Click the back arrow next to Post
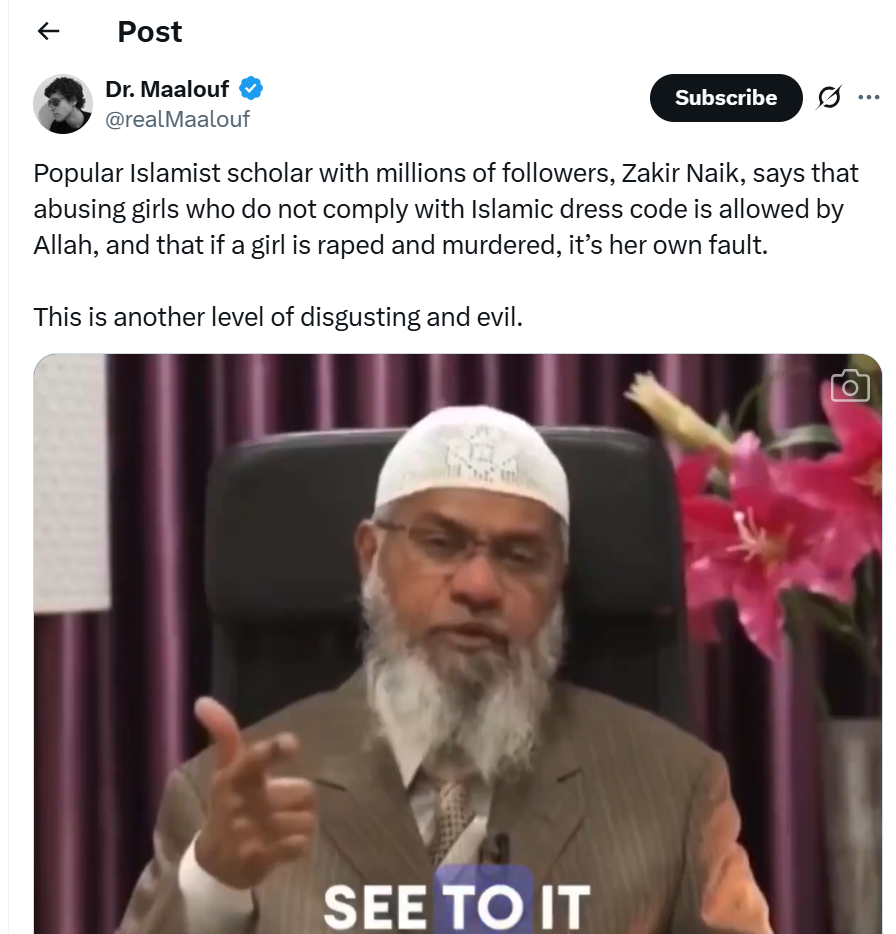 point(48,32)
